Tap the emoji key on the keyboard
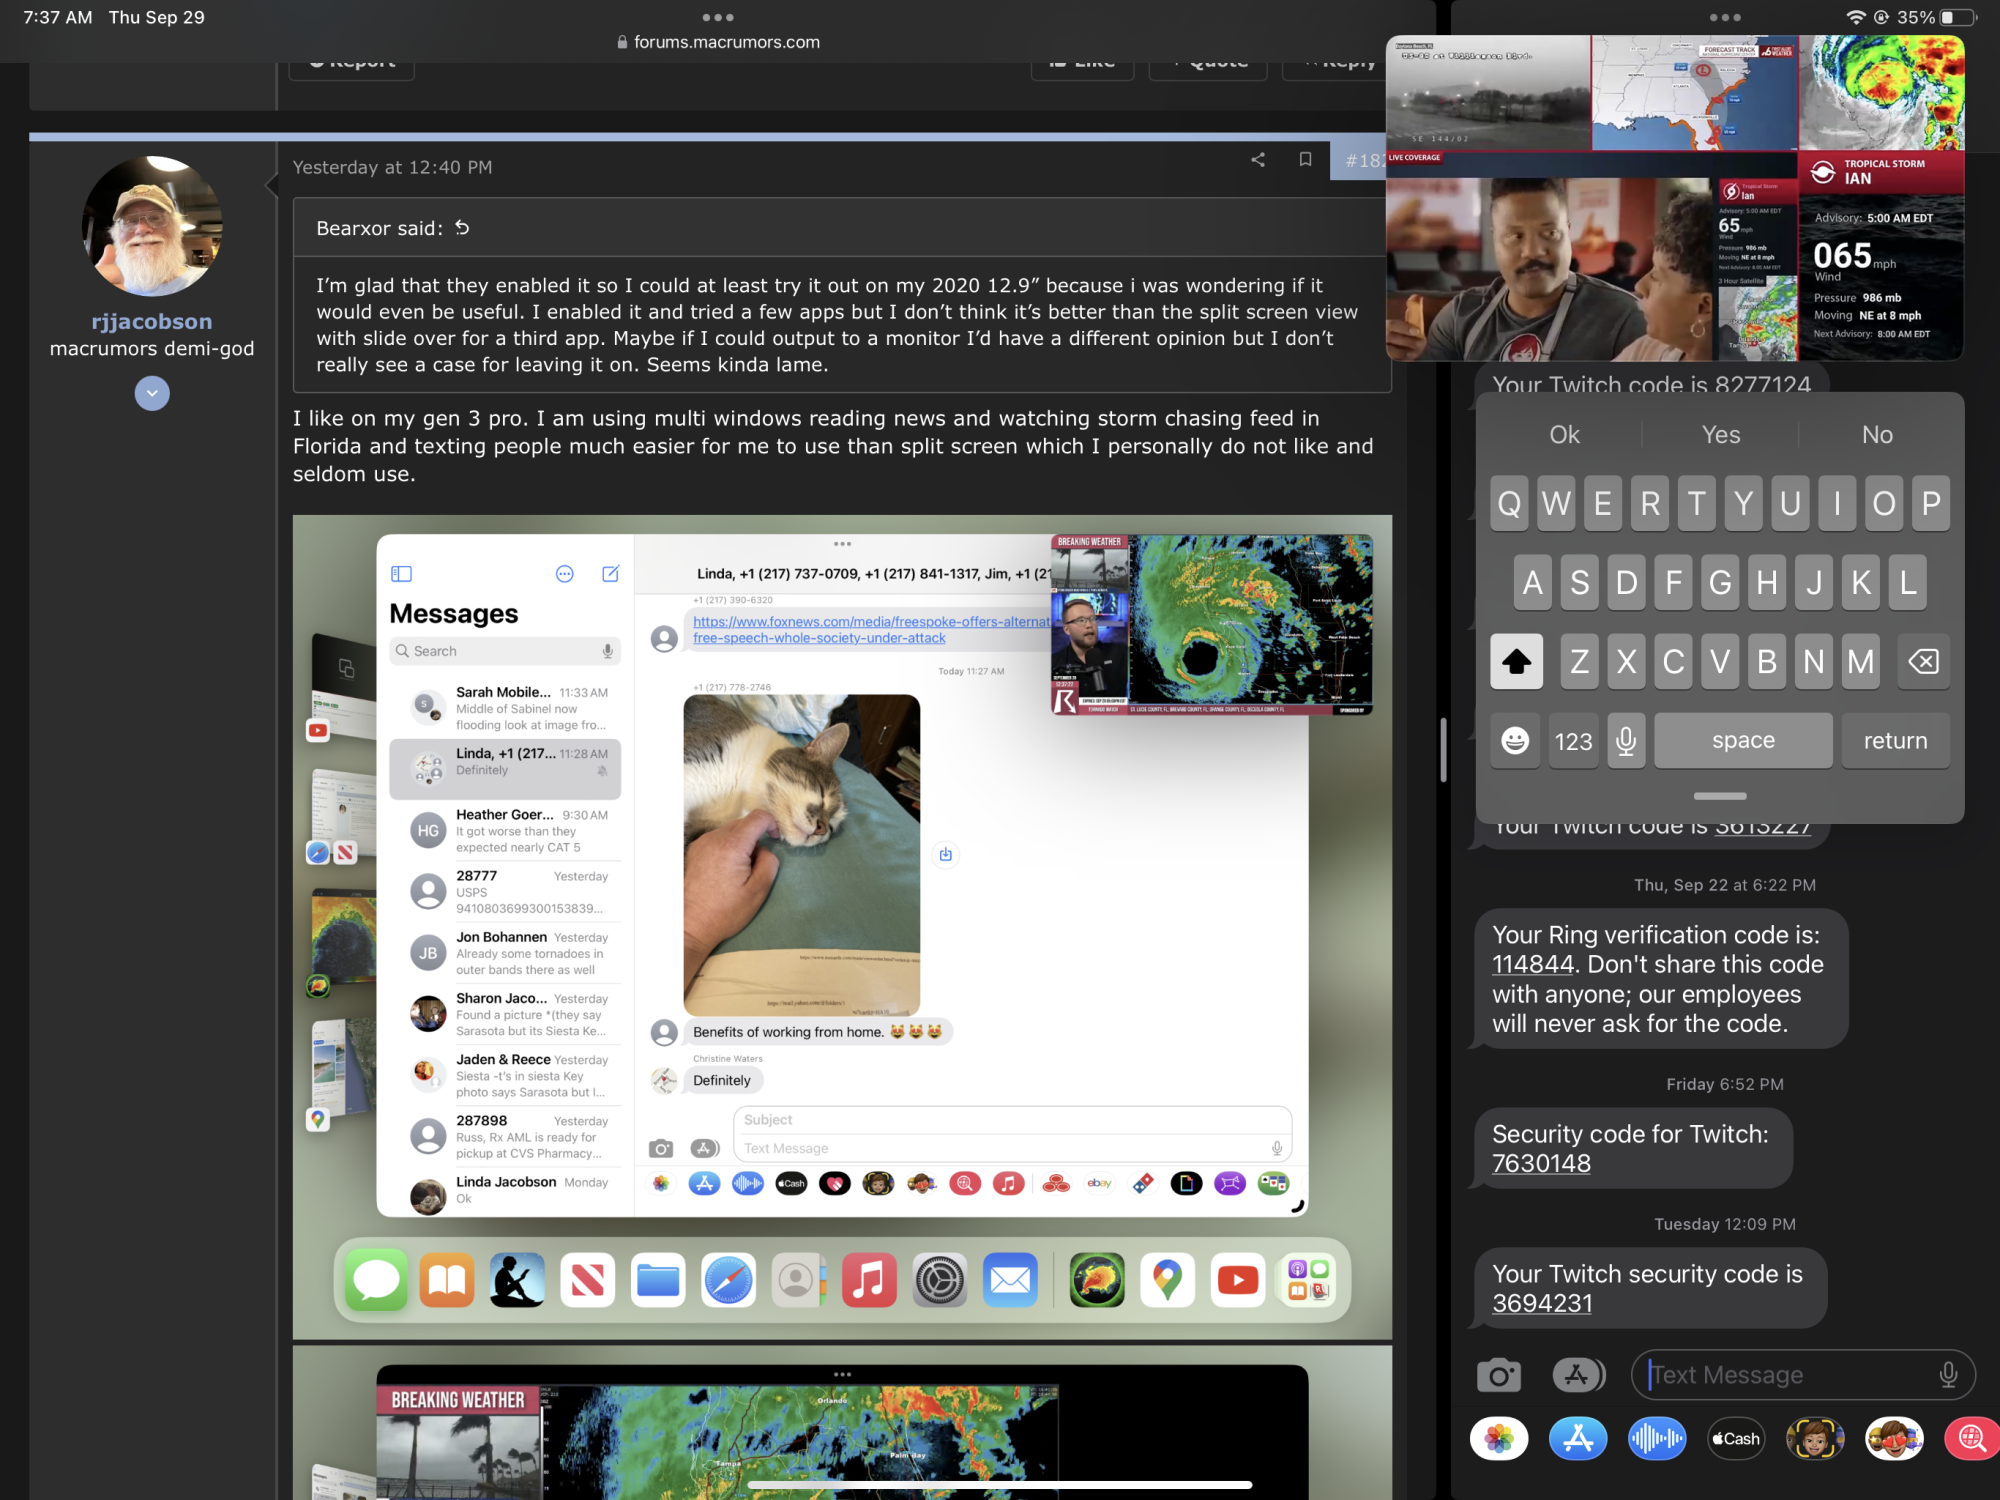This screenshot has height=1500, width=2000. point(1515,741)
